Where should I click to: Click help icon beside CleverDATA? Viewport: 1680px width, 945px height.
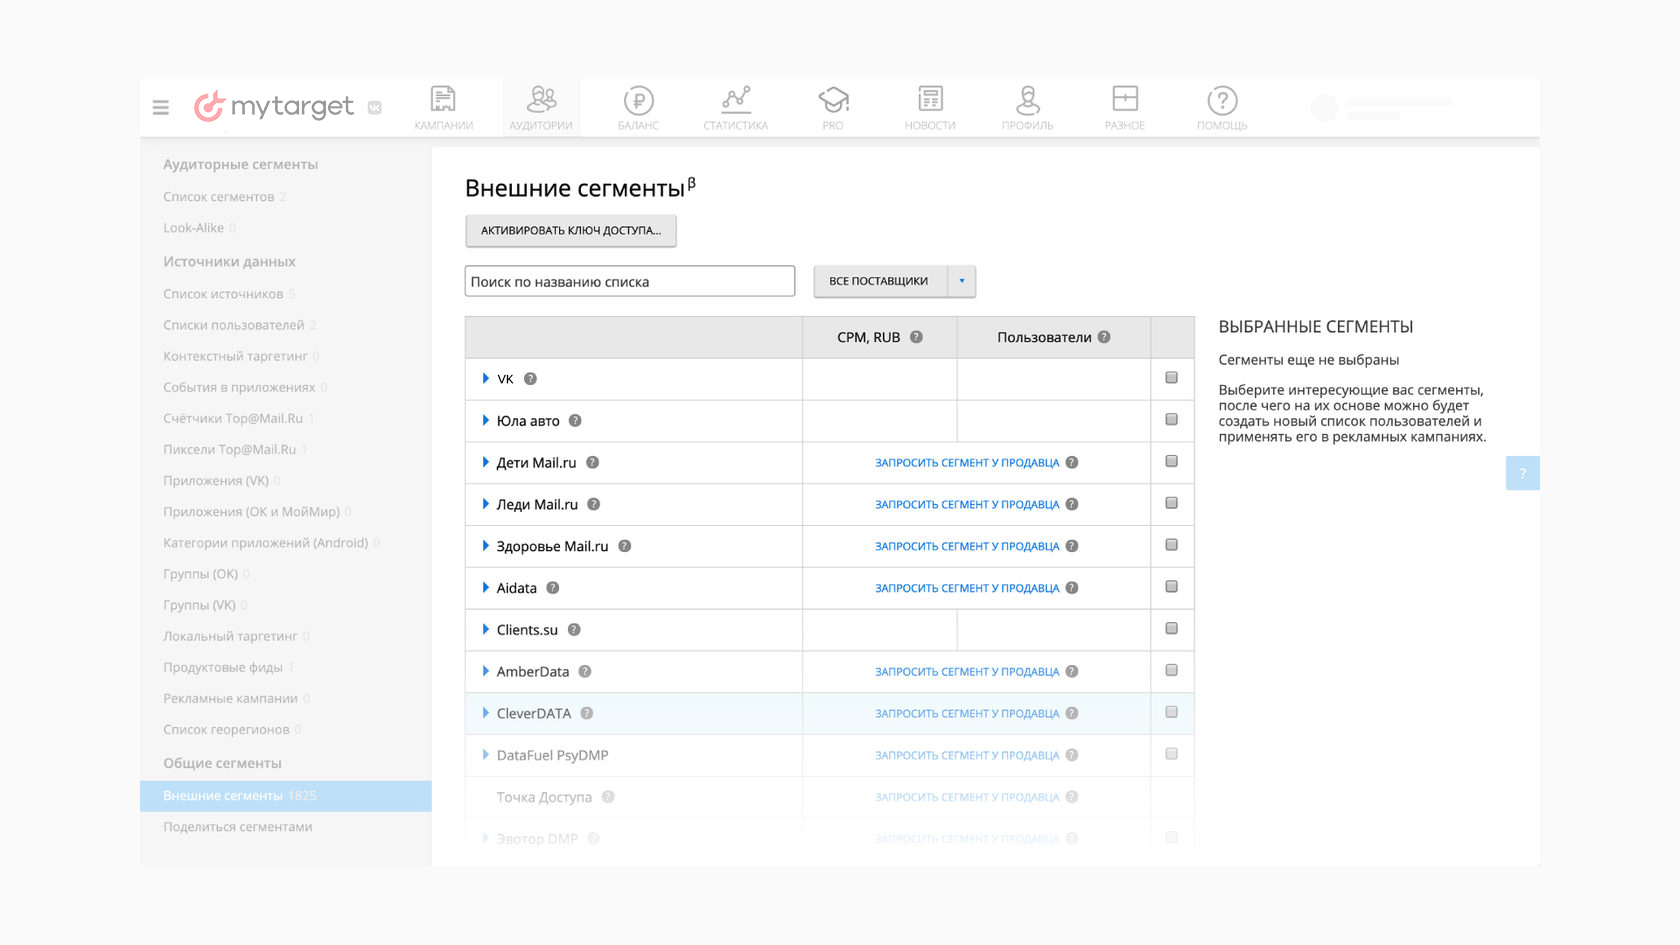(x=587, y=714)
